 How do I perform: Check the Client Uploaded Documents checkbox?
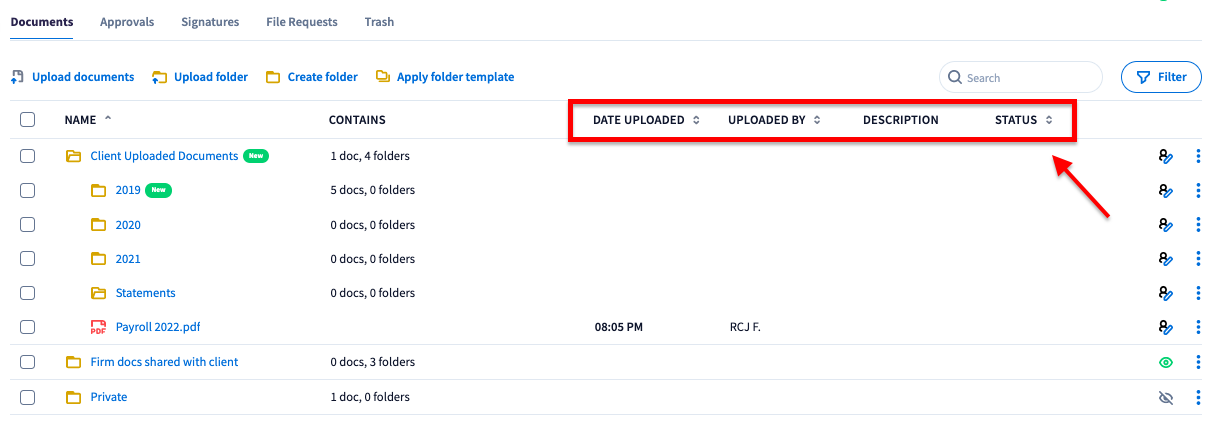coord(28,156)
